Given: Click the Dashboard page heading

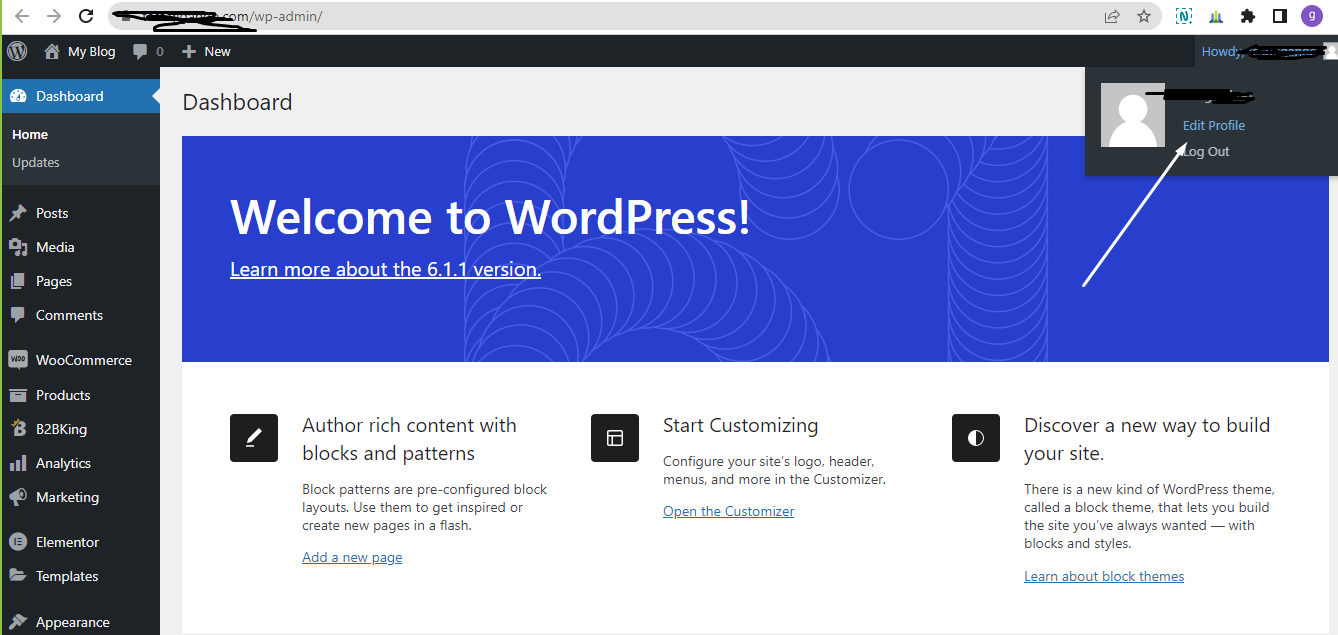Looking at the screenshot, I should point(238,102).
